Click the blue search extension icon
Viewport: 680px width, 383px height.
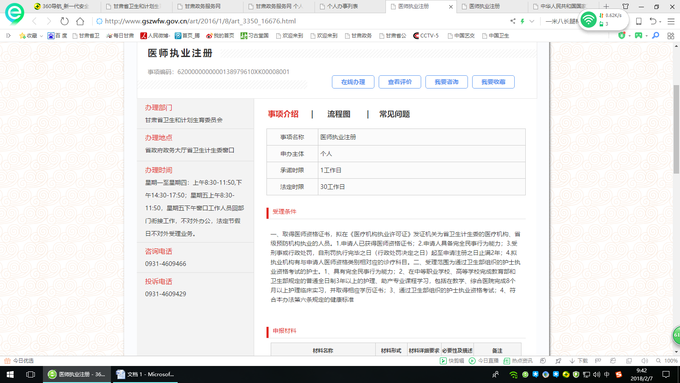[x=655, y=36]
